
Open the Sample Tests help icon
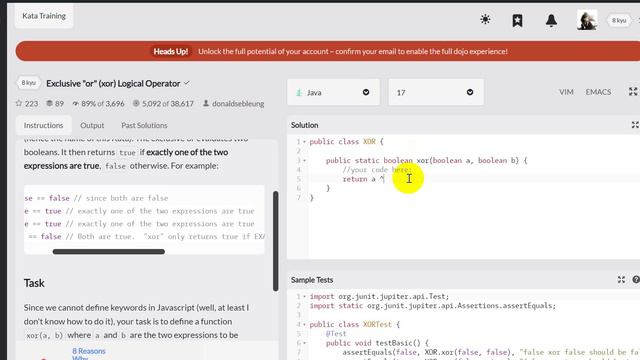636,280
